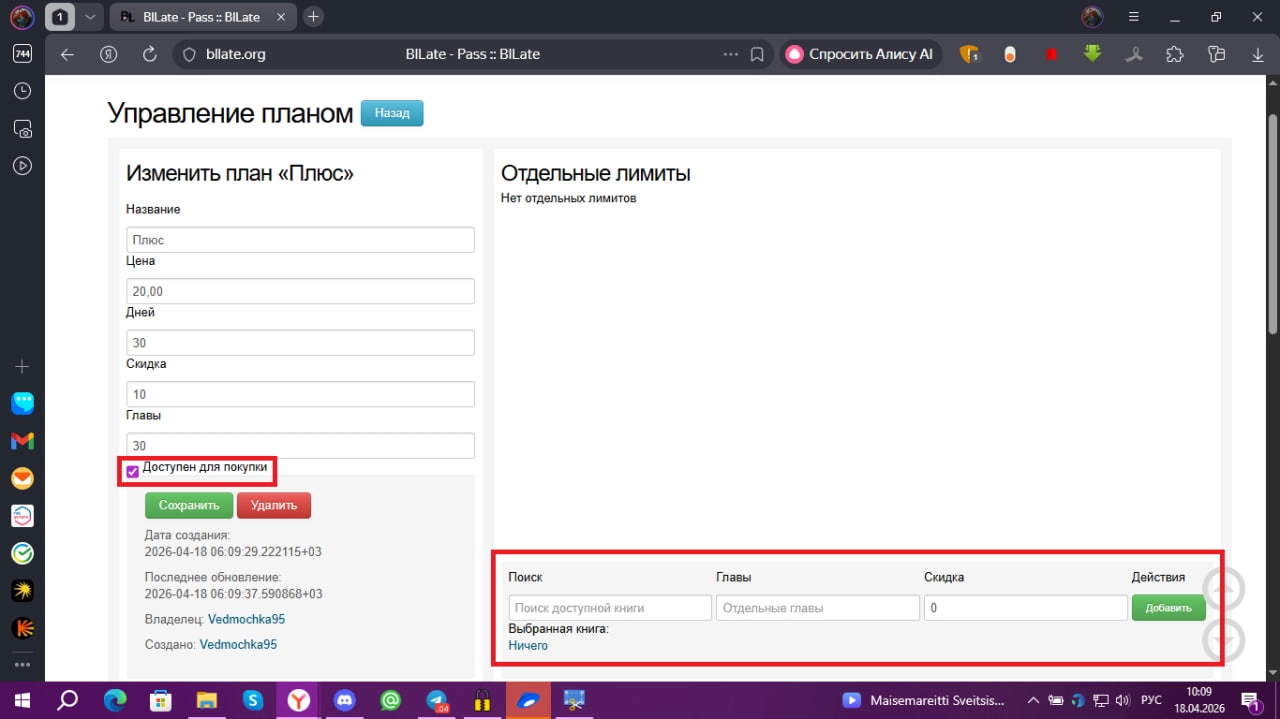Click the Скидка field showing 10
The image size is (1280, 719).
300,394
